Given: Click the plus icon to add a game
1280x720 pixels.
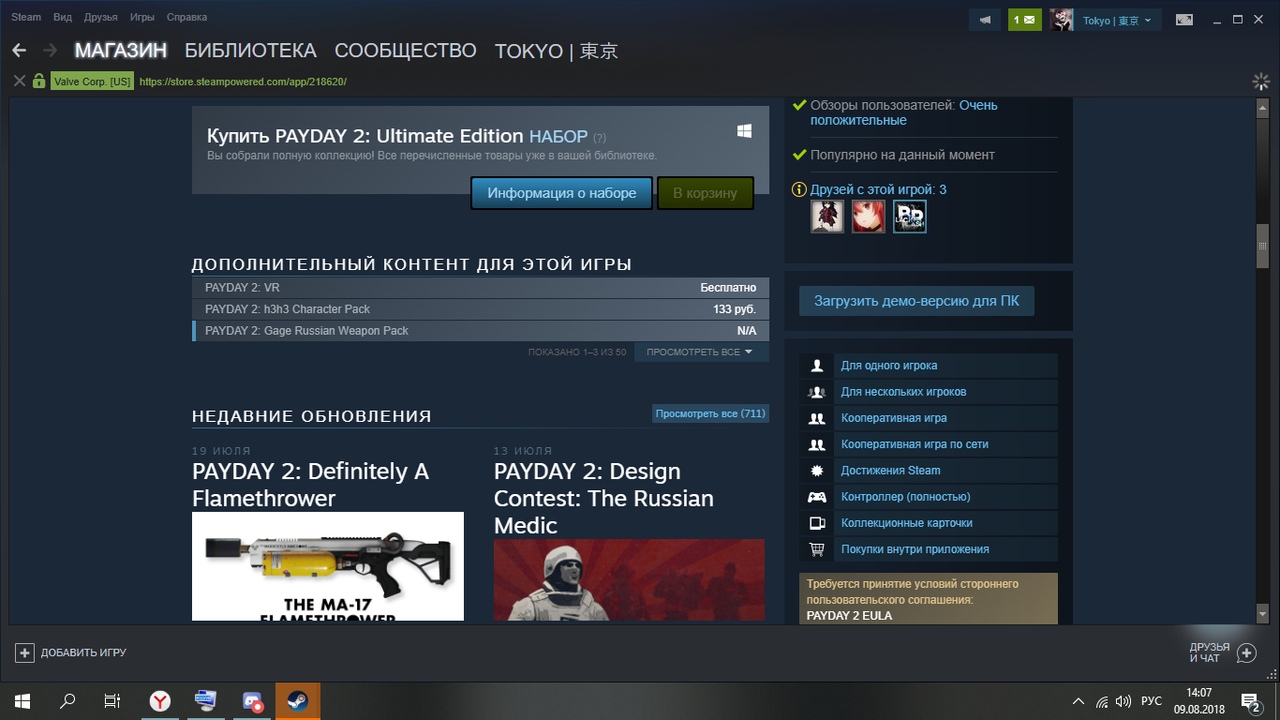Looking at the screenshot, I should coord(24,653).
